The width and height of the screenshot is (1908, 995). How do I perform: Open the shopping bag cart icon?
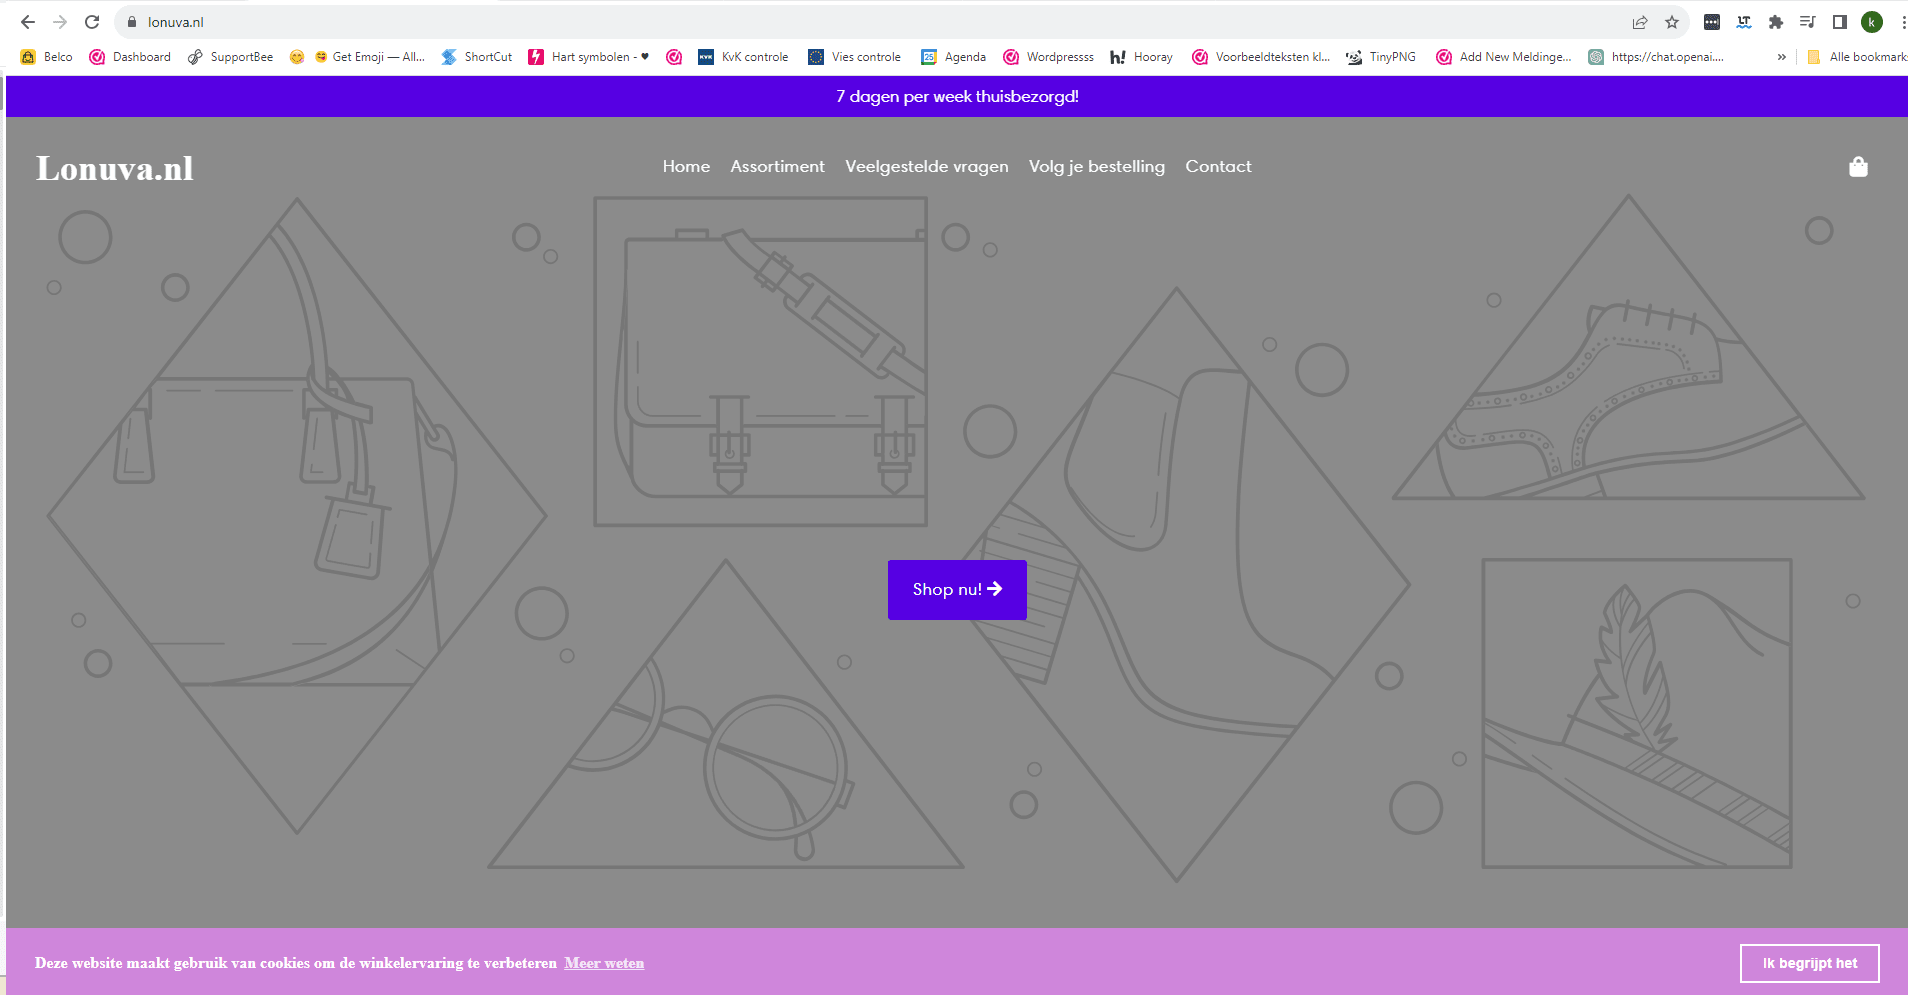click(1858, 167)
